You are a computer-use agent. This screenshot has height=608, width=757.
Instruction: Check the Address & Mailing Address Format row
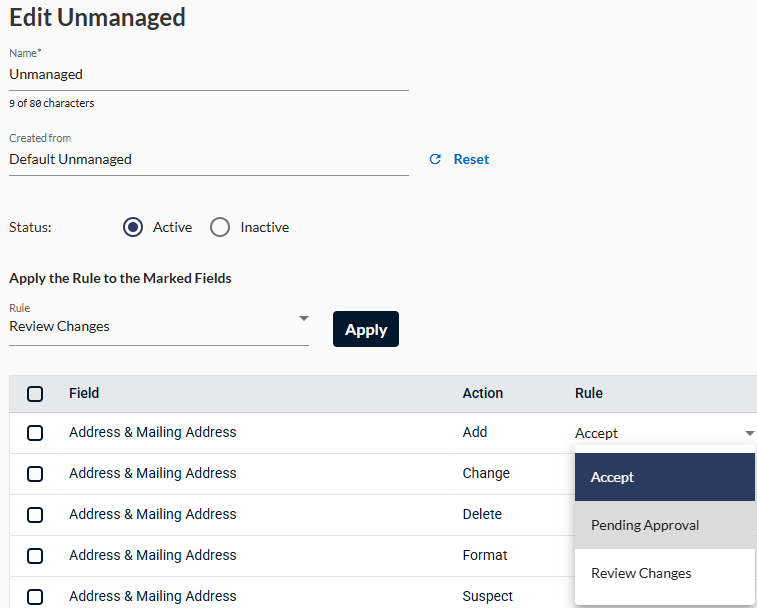pos(35,556)
